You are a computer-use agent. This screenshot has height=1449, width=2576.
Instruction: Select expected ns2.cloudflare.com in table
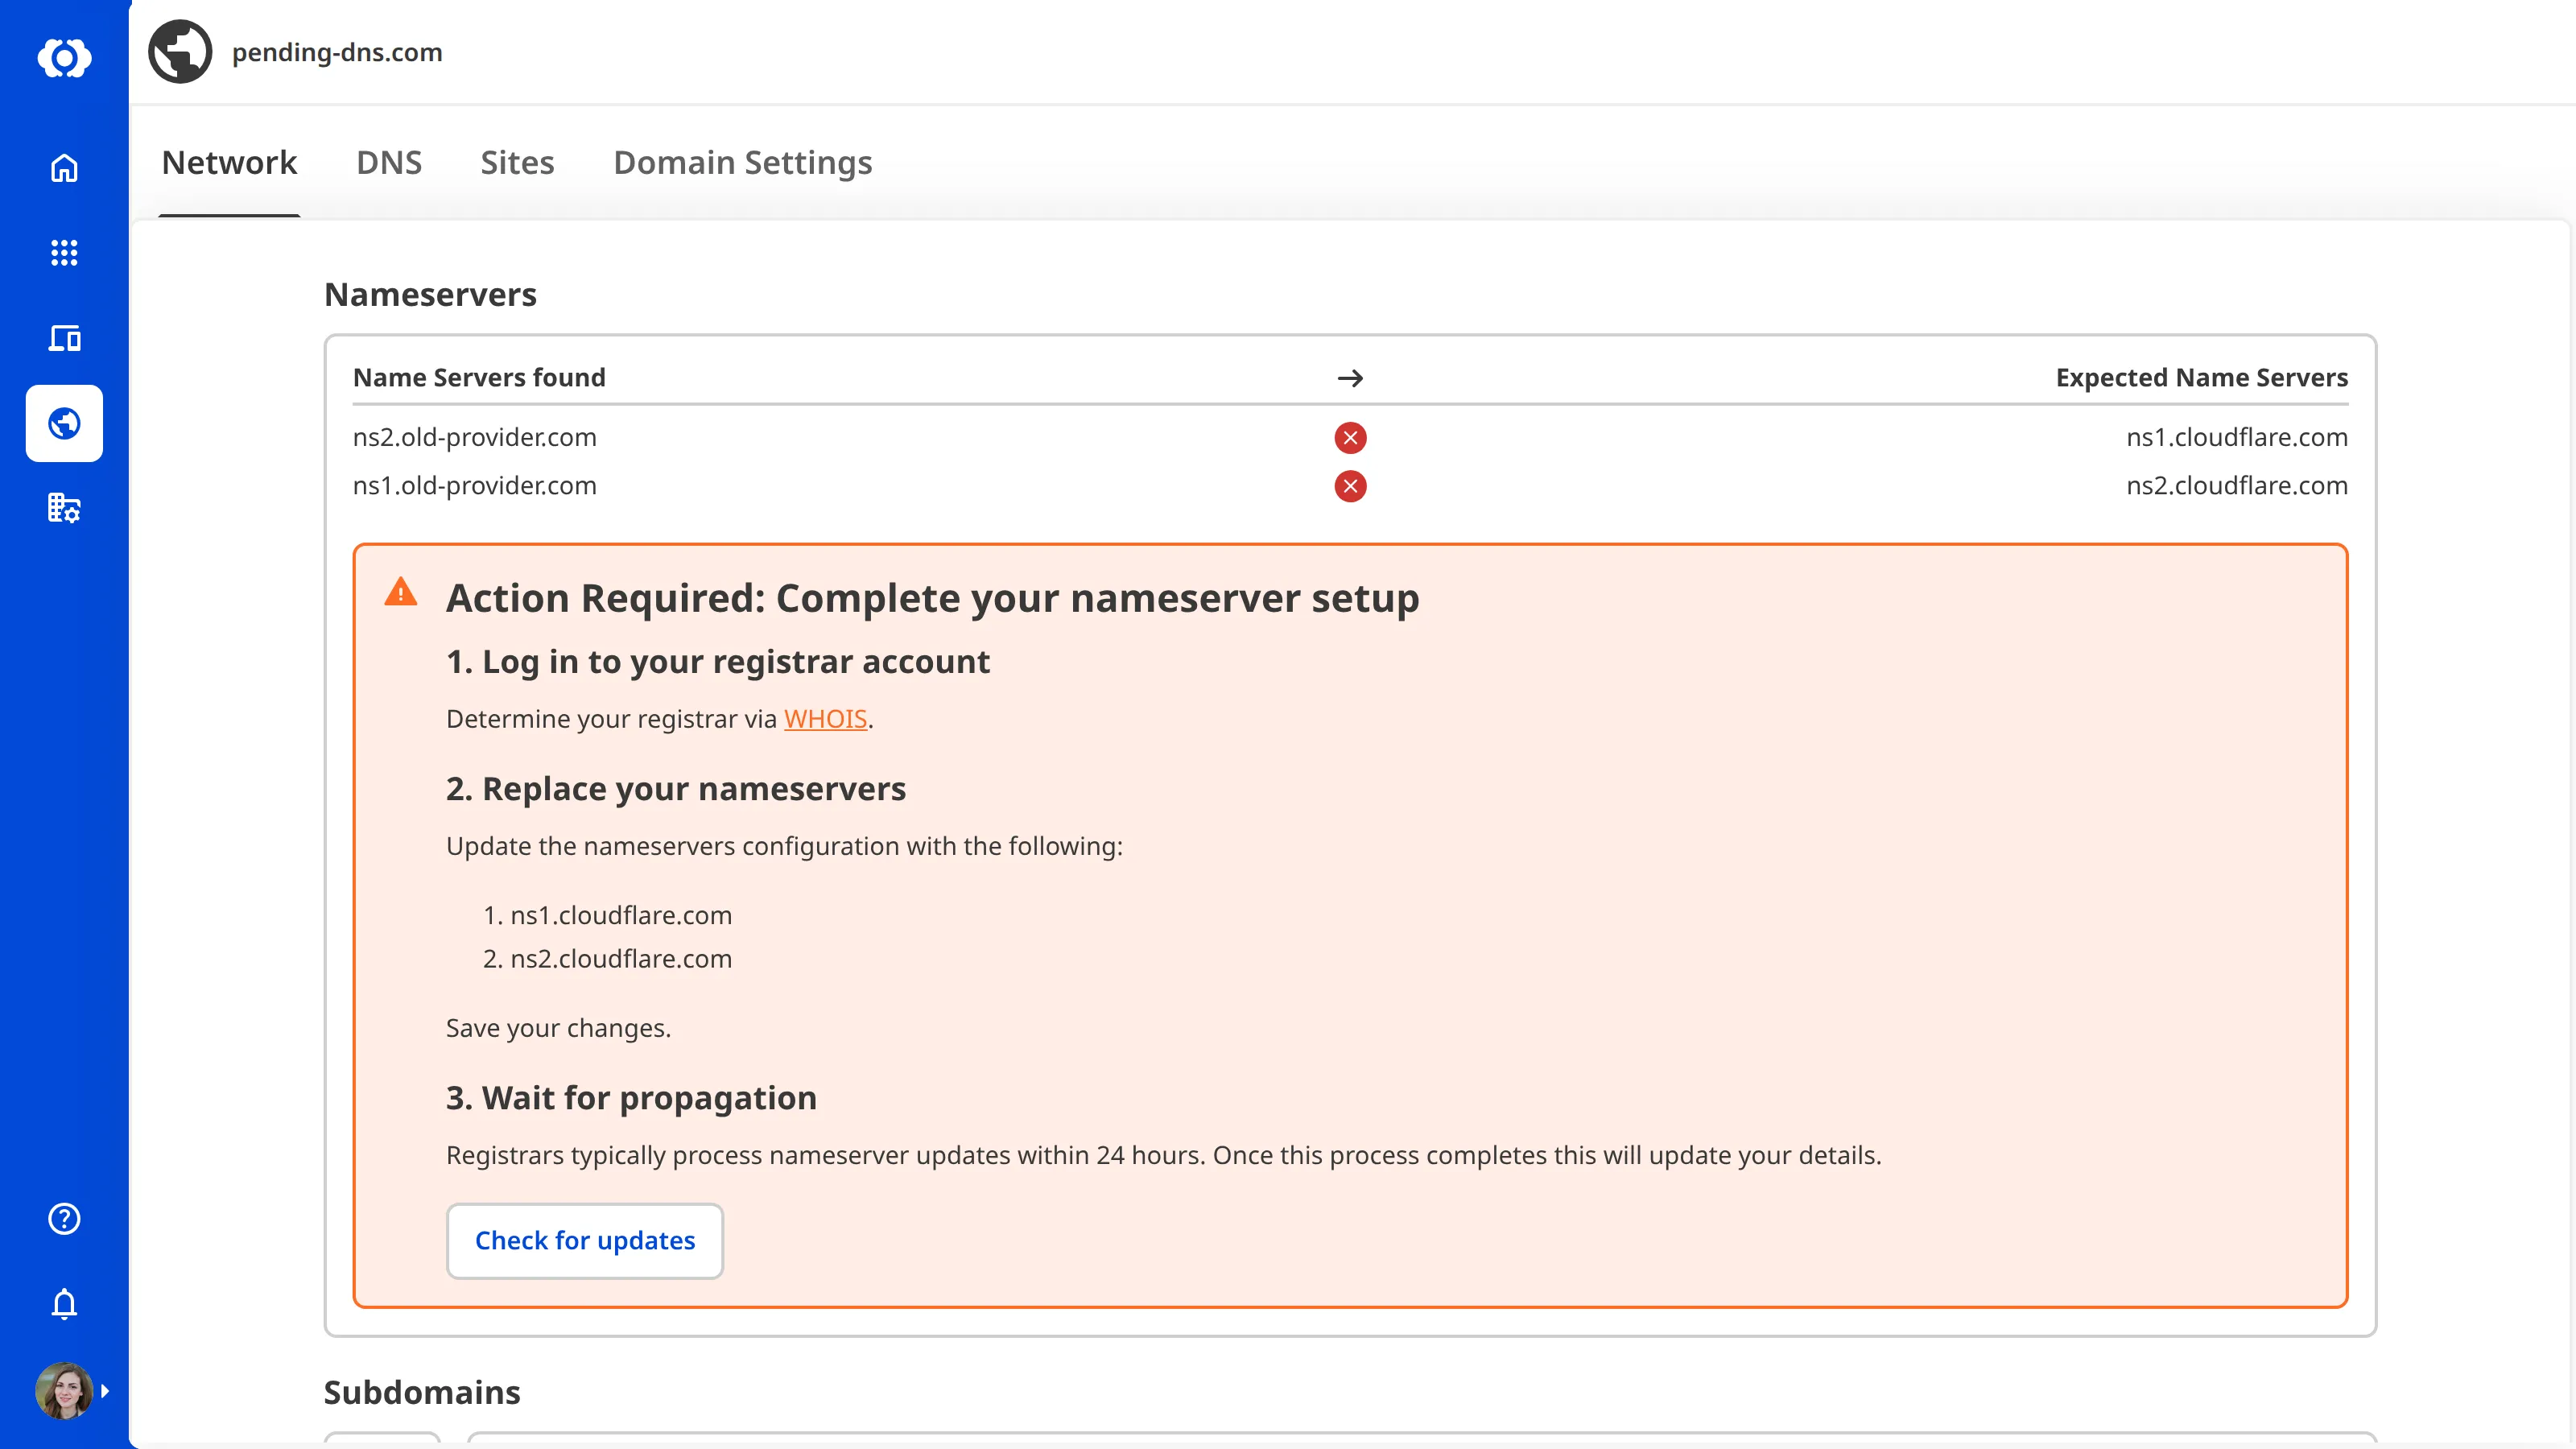click(x=2237, y=486)
